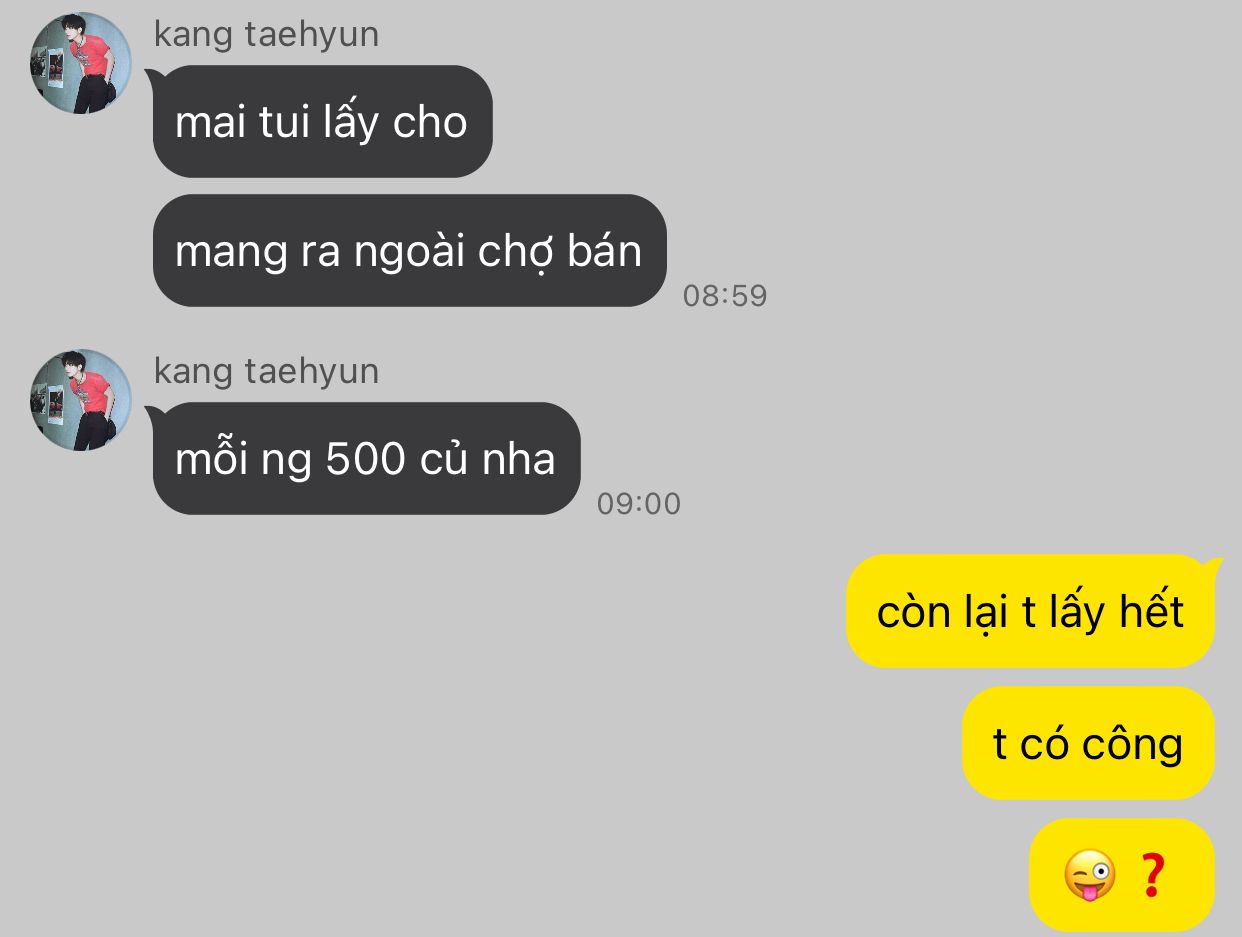Viewport: 1242px width, 937px height.
Task: Select the yellow 't có công' message
Action: point(1088,743)
